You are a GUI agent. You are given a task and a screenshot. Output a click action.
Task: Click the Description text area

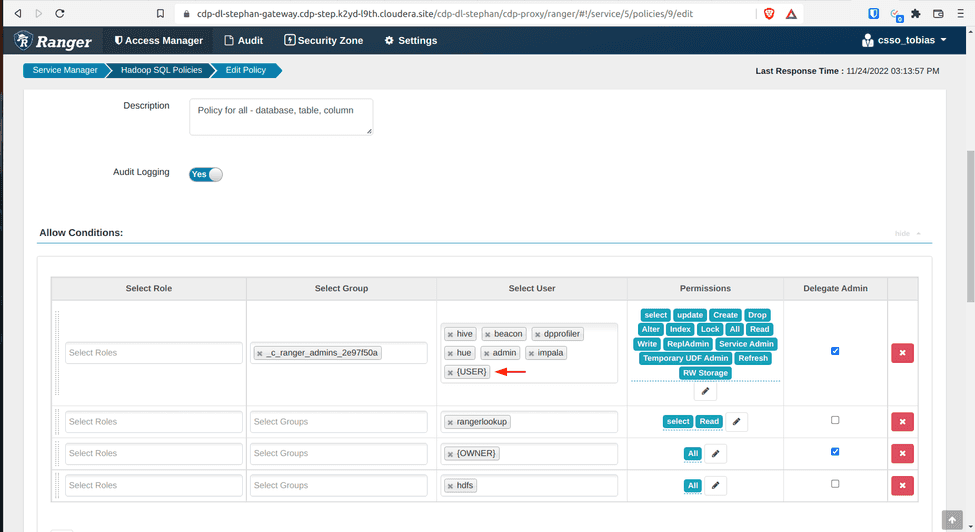pos(280,116)
